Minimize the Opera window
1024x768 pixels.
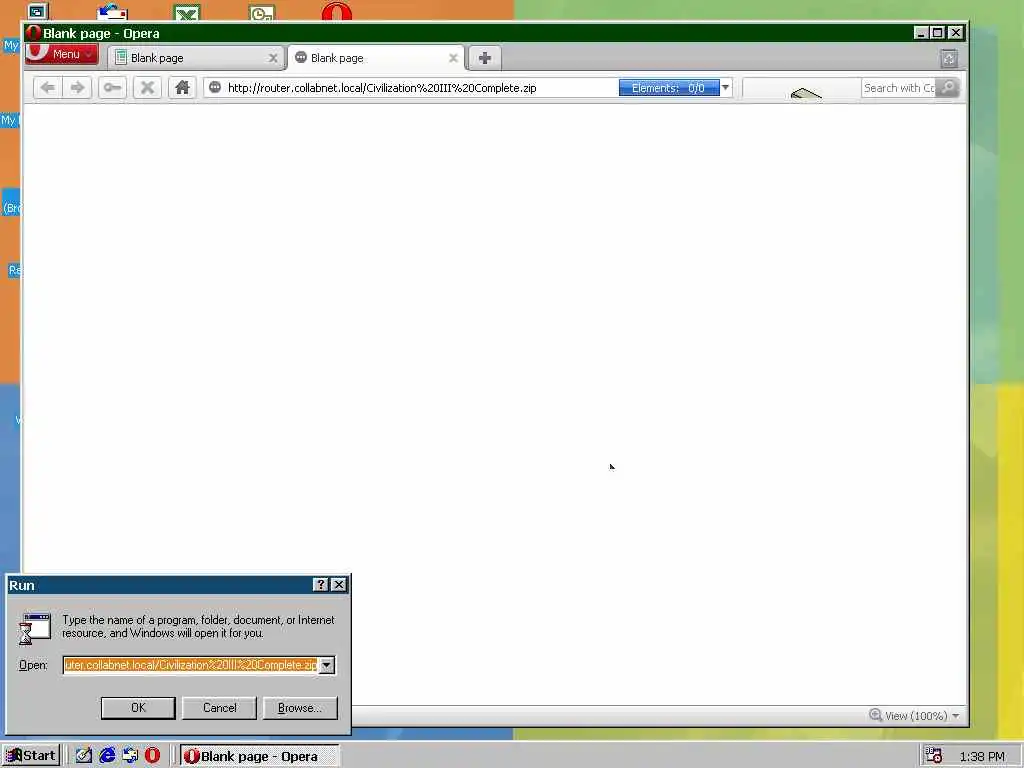tap(921, 33)
